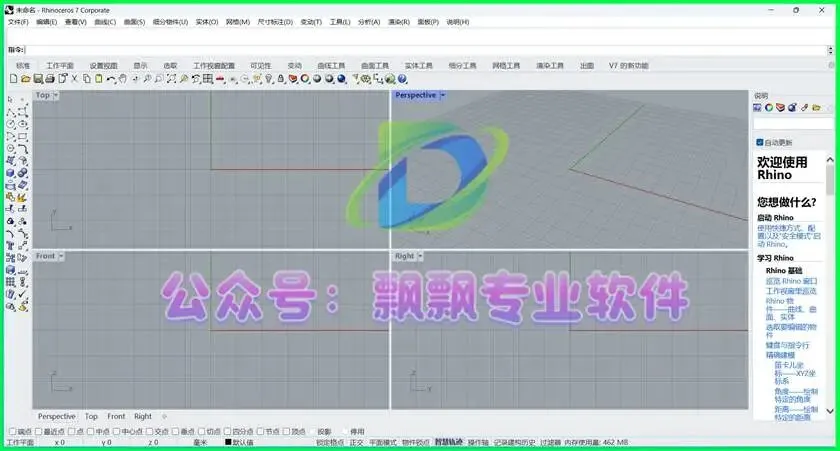Enable the 节点 object snap checkbox
This screenshot has height=451, width=840.
click(260, 431)
